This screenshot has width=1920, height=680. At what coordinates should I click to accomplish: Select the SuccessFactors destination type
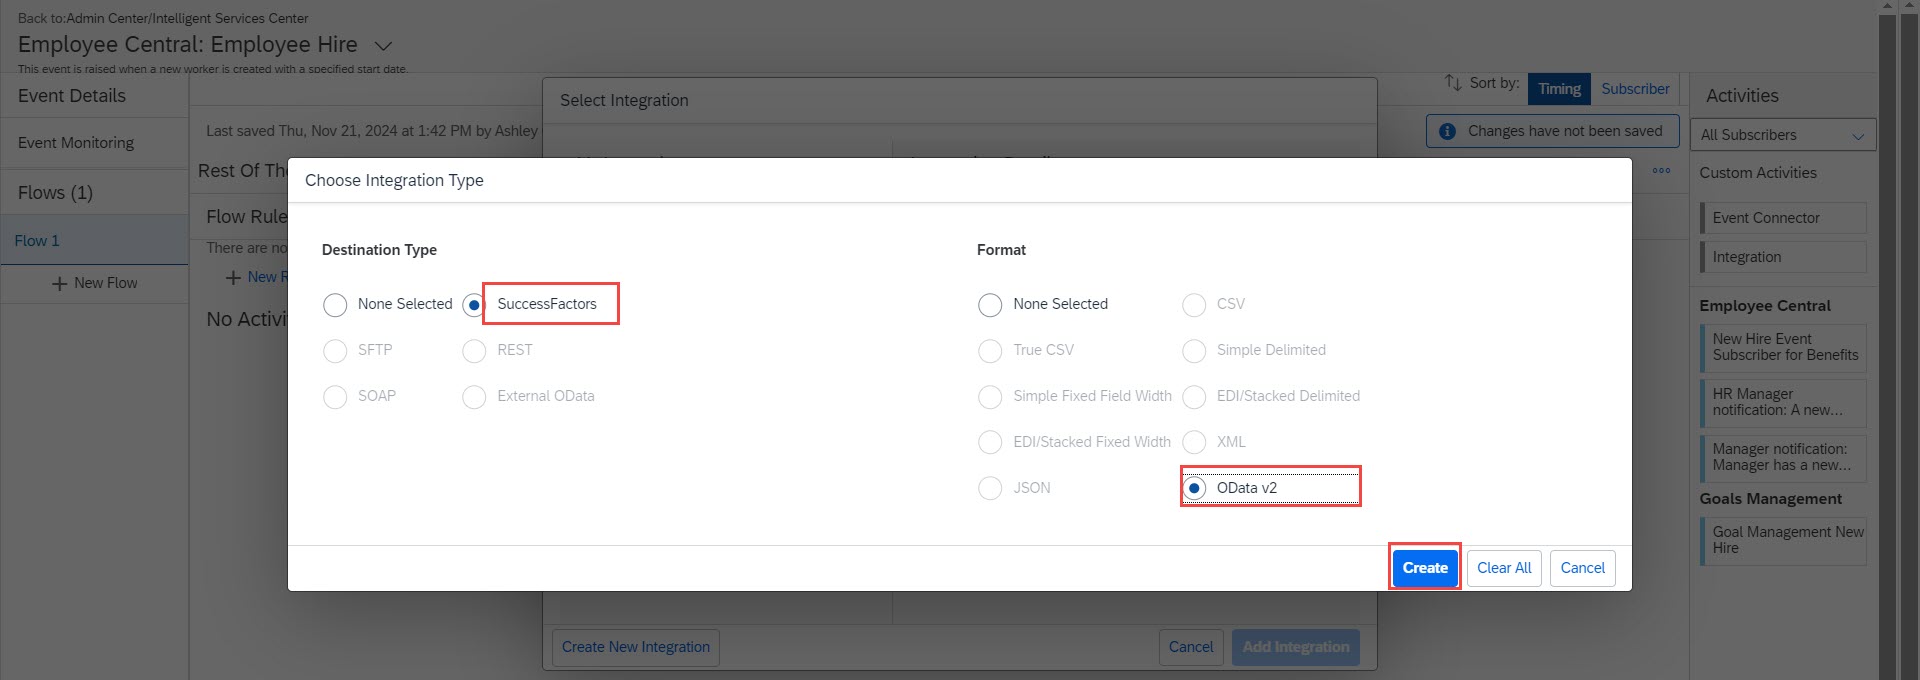(474, 305)
